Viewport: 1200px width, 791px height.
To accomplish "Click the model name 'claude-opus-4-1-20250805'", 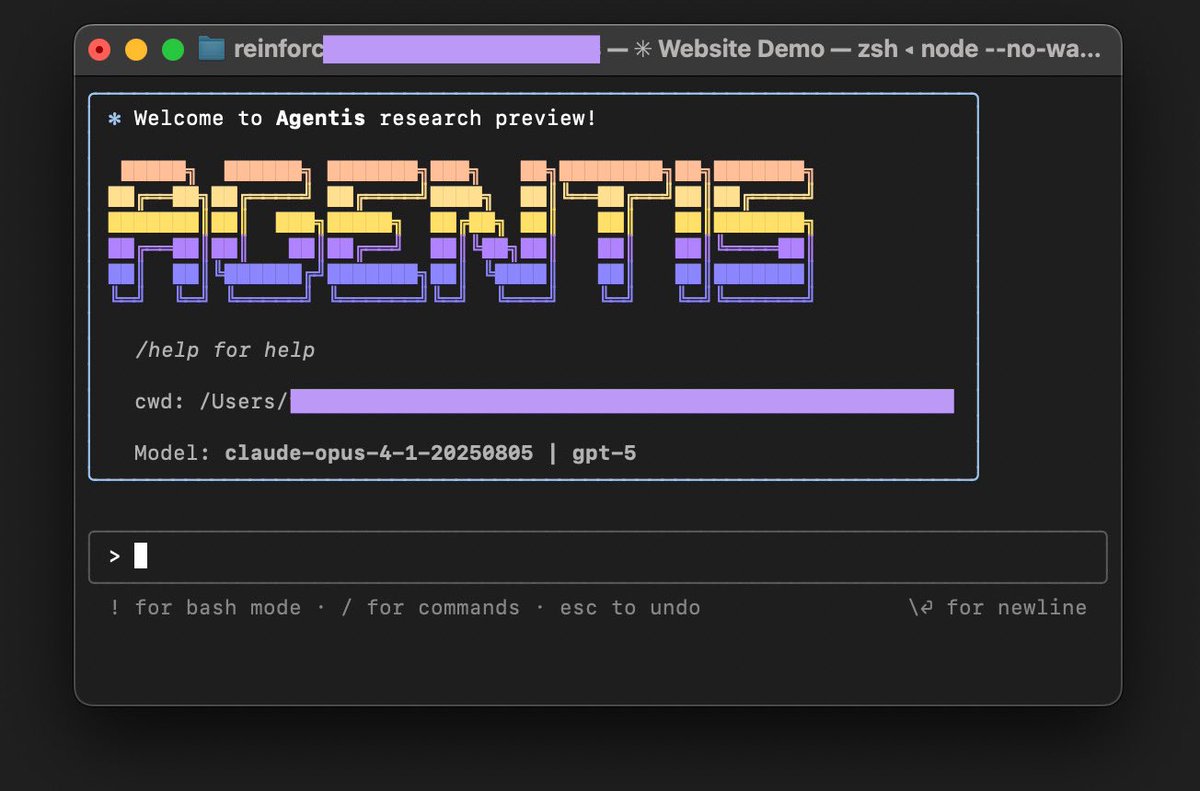I will pyautogui.click(x=379, y=453).
